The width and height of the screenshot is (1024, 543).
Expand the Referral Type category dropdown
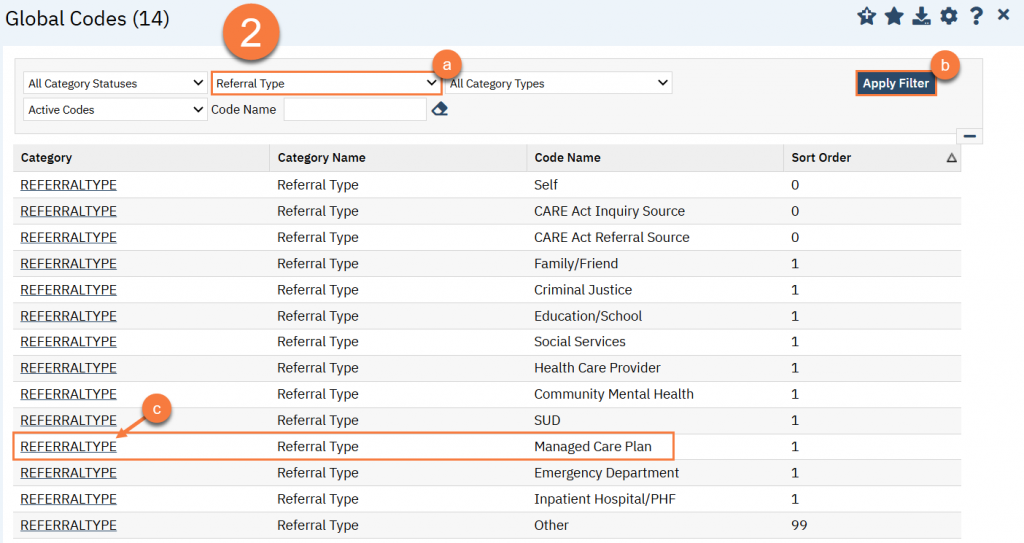tap(326, 83)
